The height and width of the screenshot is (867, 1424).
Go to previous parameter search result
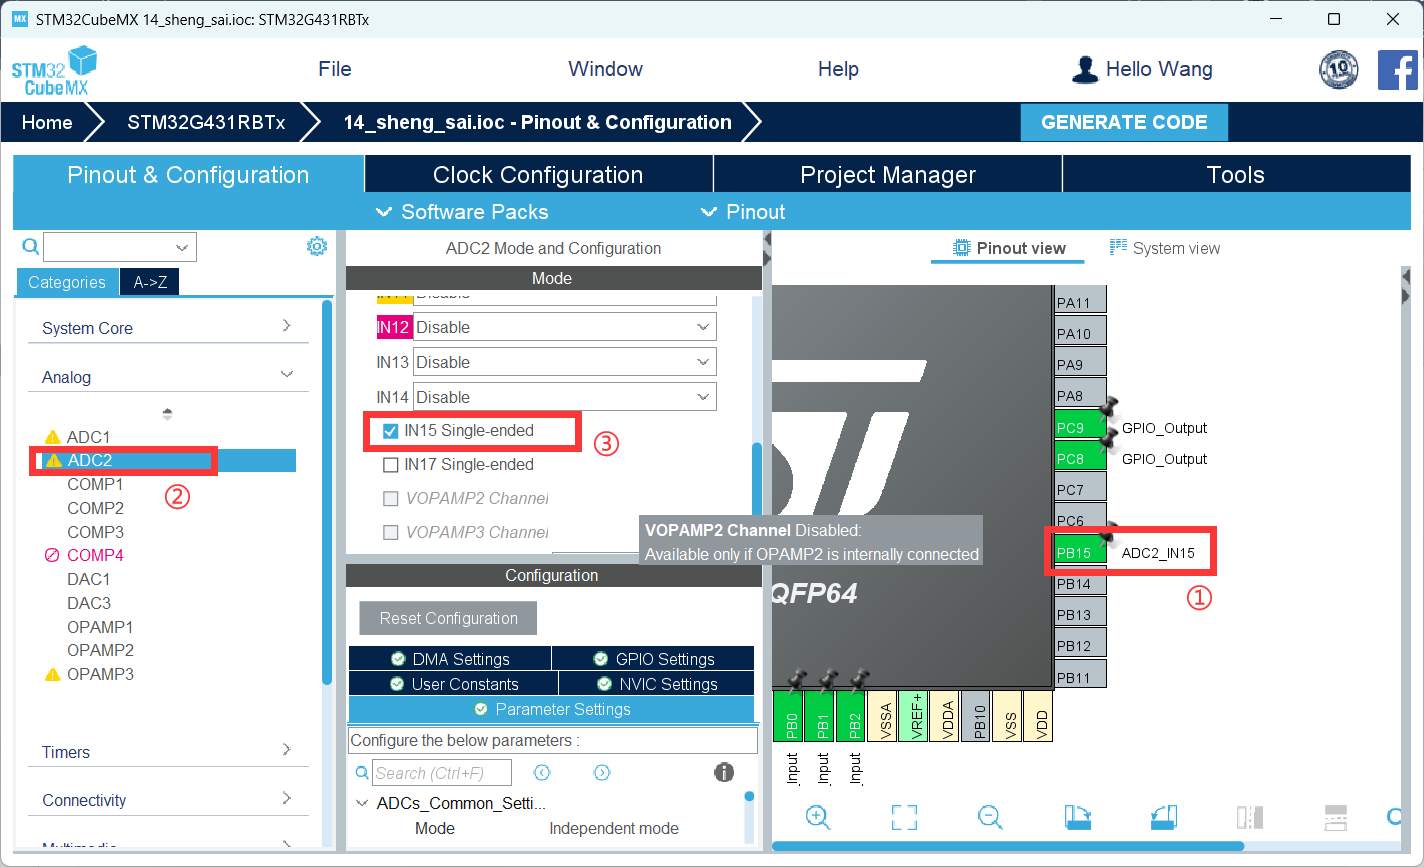coord(542,772)
